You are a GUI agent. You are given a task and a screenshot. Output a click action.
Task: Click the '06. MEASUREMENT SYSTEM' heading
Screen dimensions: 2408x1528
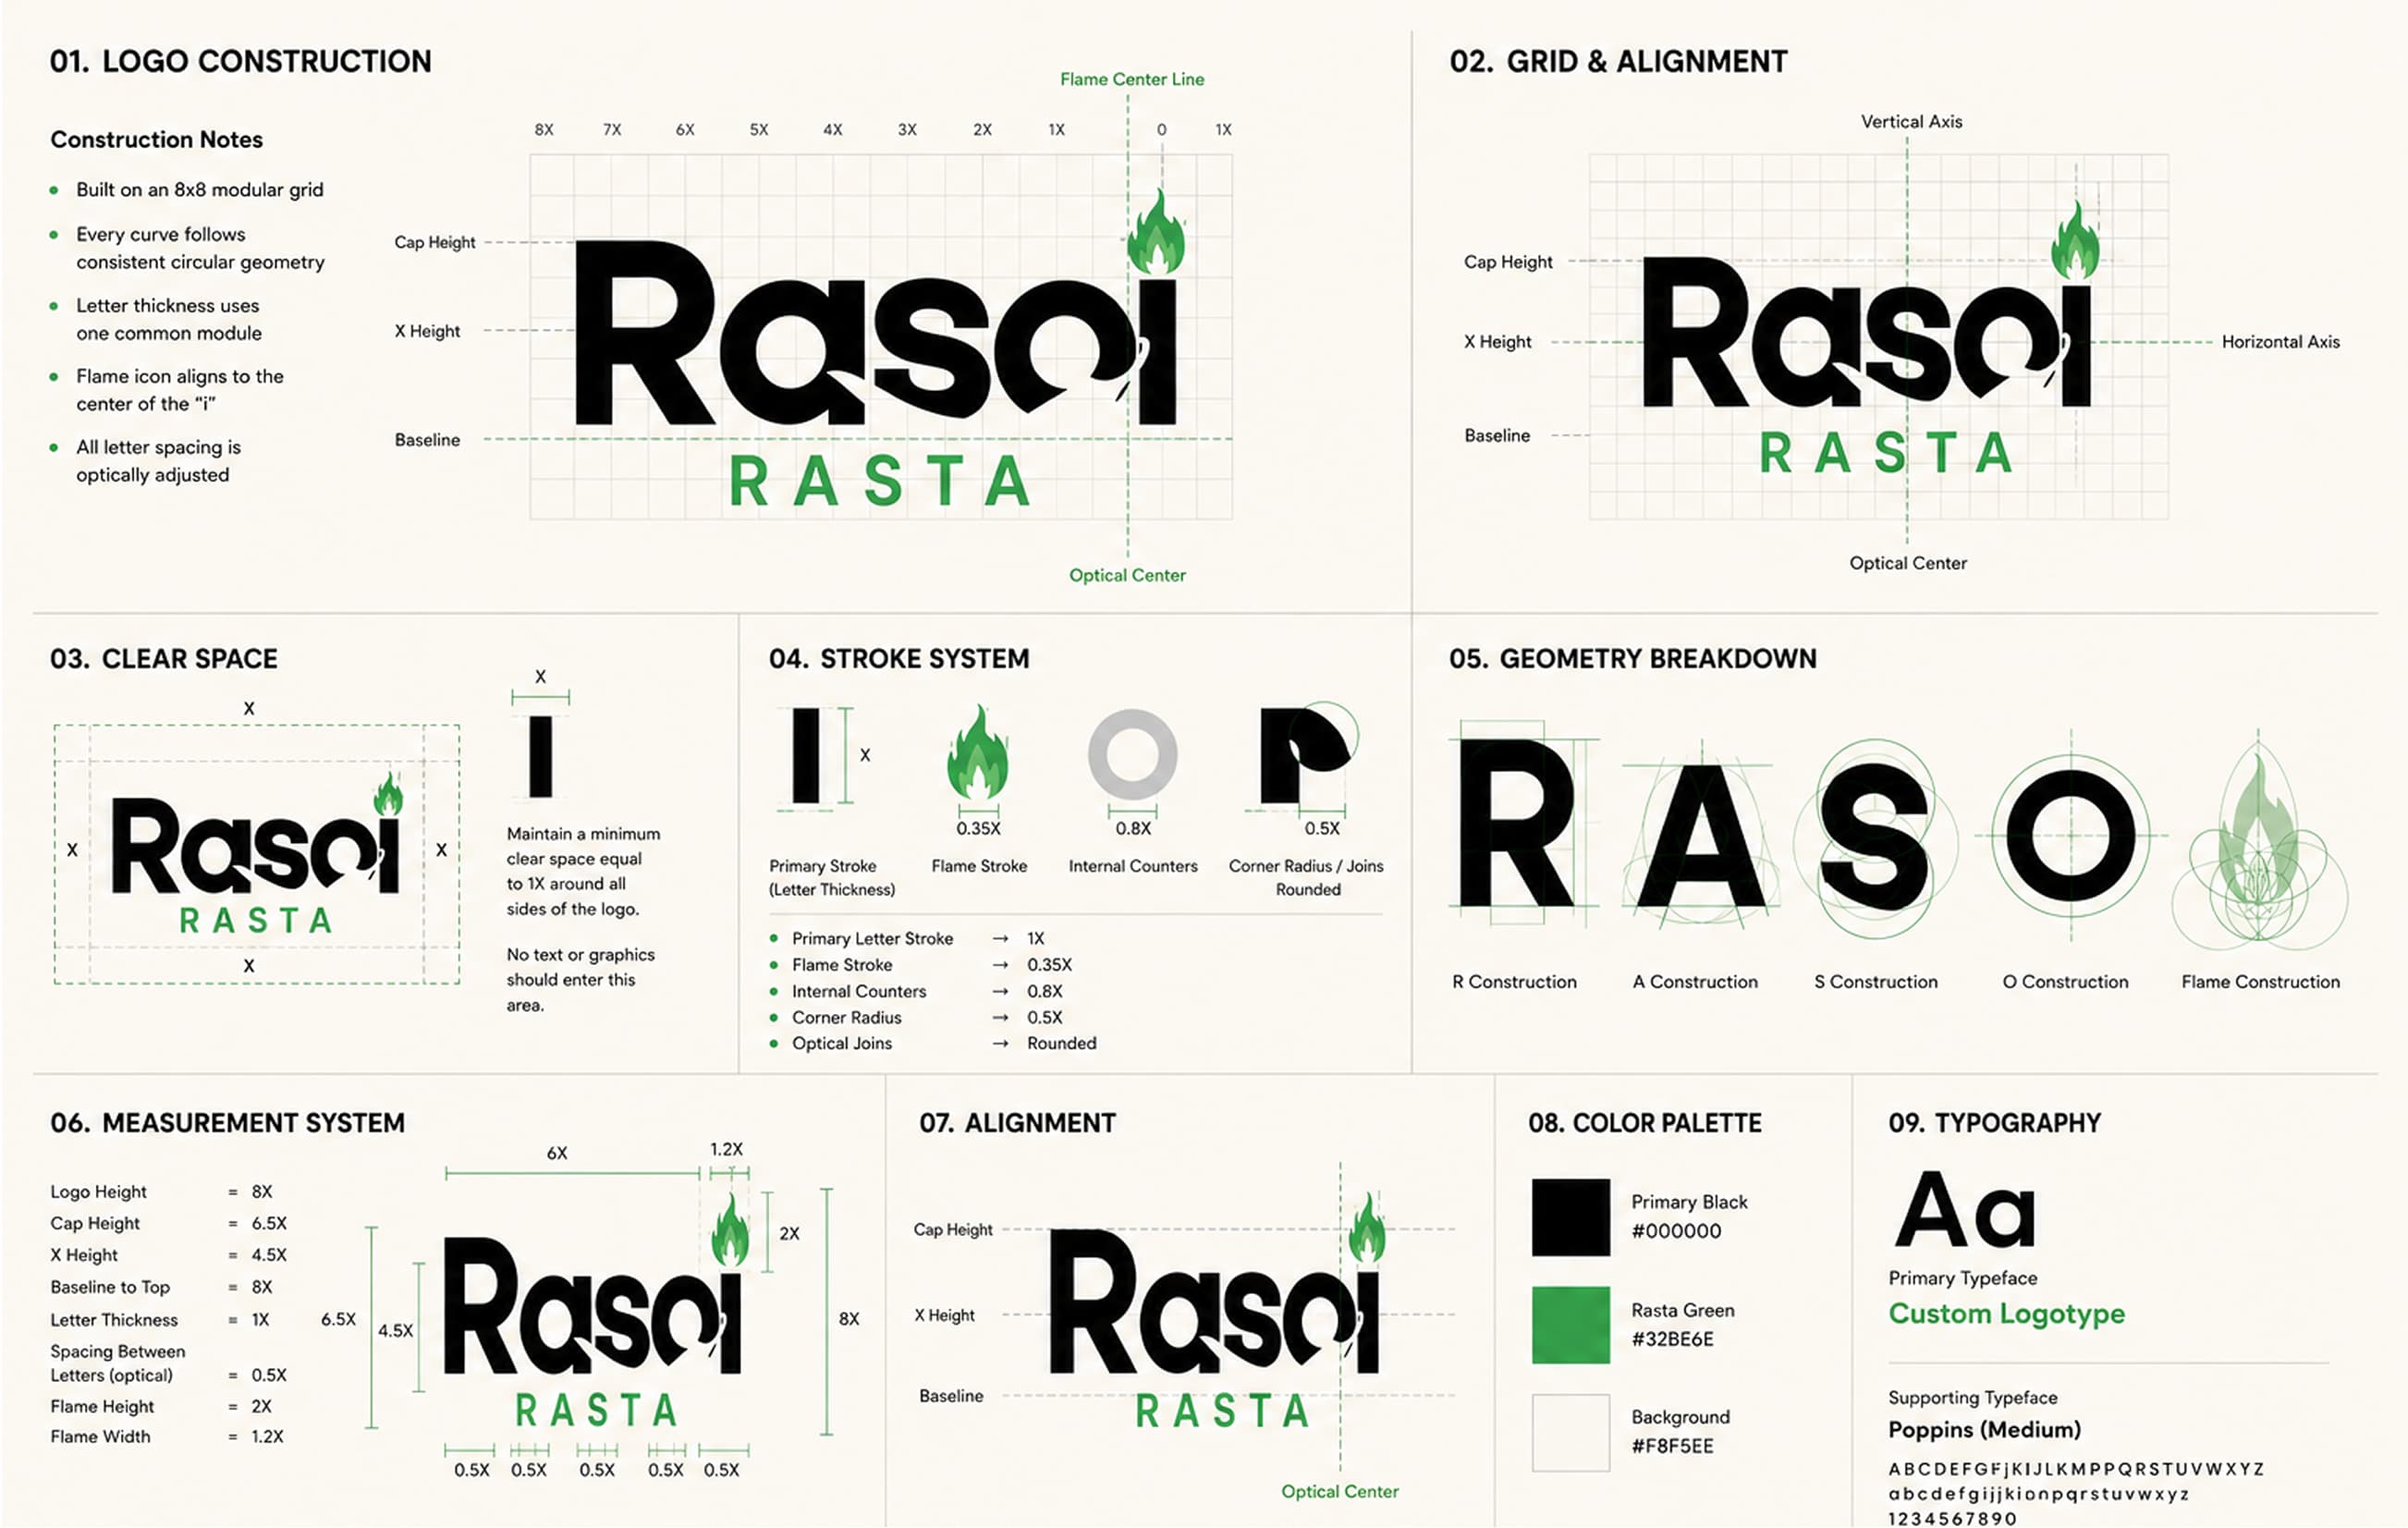pos(227,1123)
